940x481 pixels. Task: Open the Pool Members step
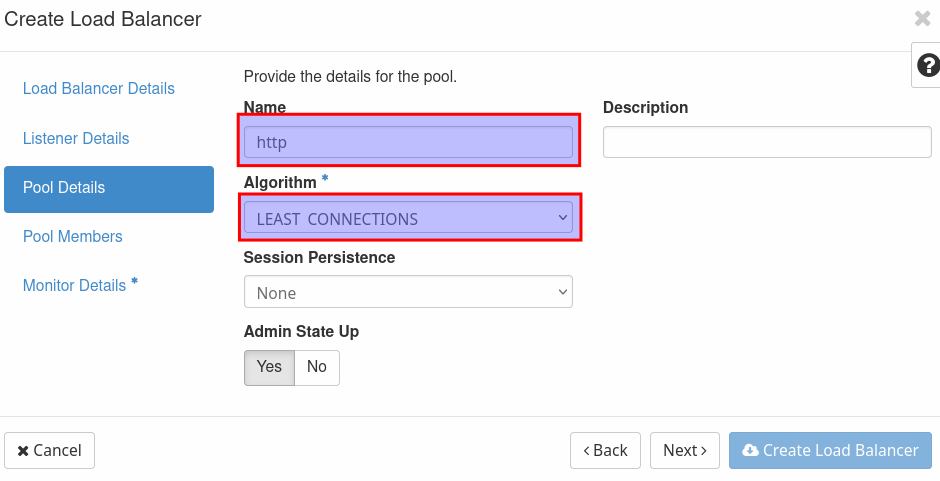(73, 237)
